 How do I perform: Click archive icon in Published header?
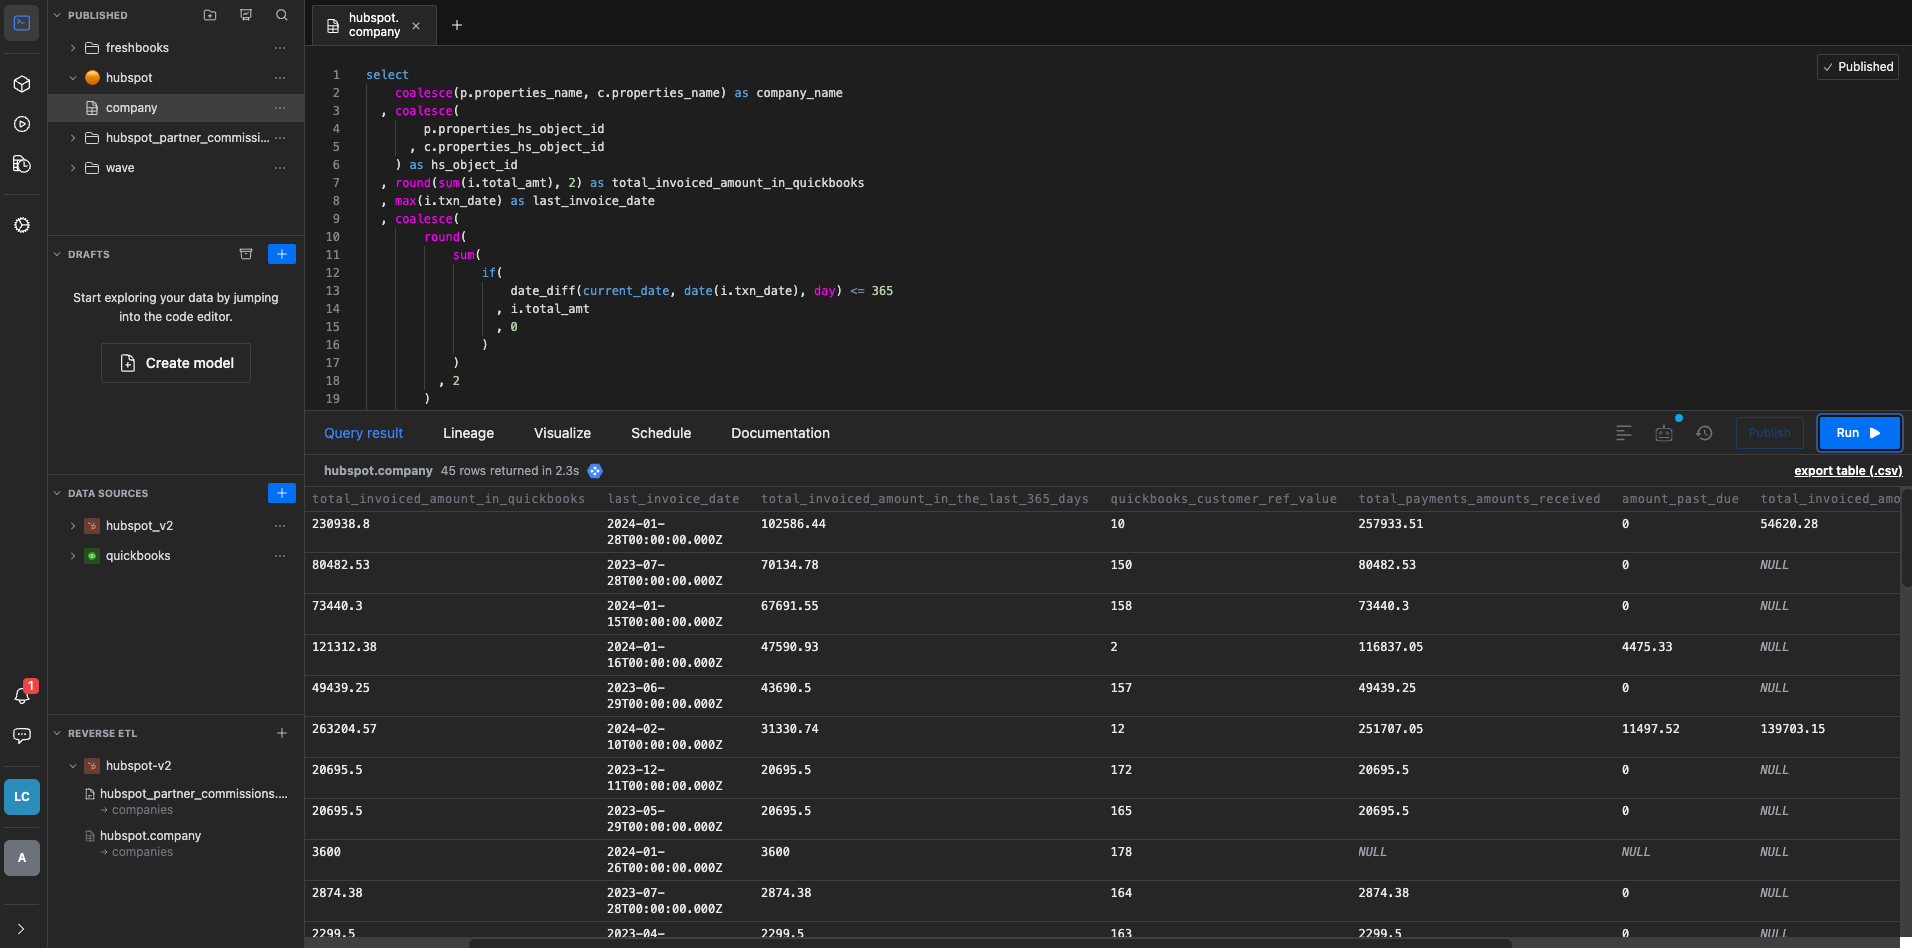click(246, 15)
